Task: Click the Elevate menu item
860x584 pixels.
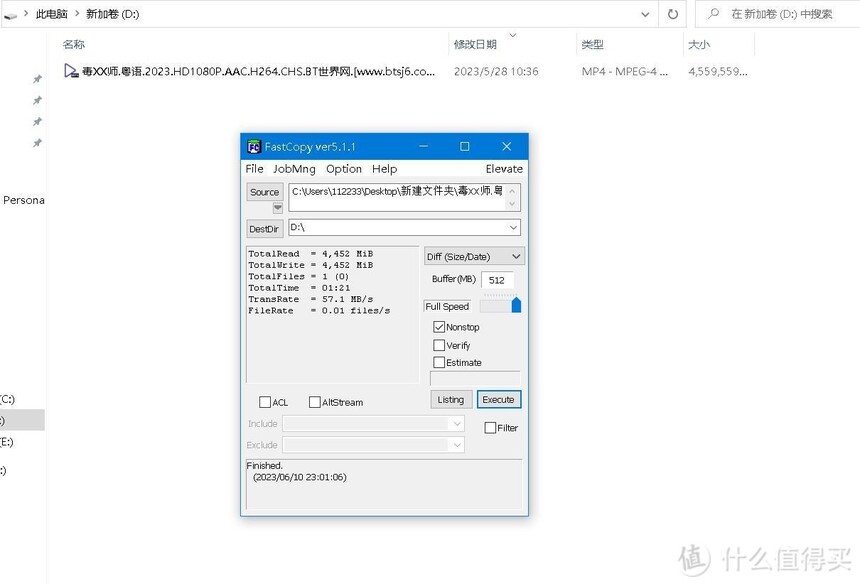Action: 504,169
